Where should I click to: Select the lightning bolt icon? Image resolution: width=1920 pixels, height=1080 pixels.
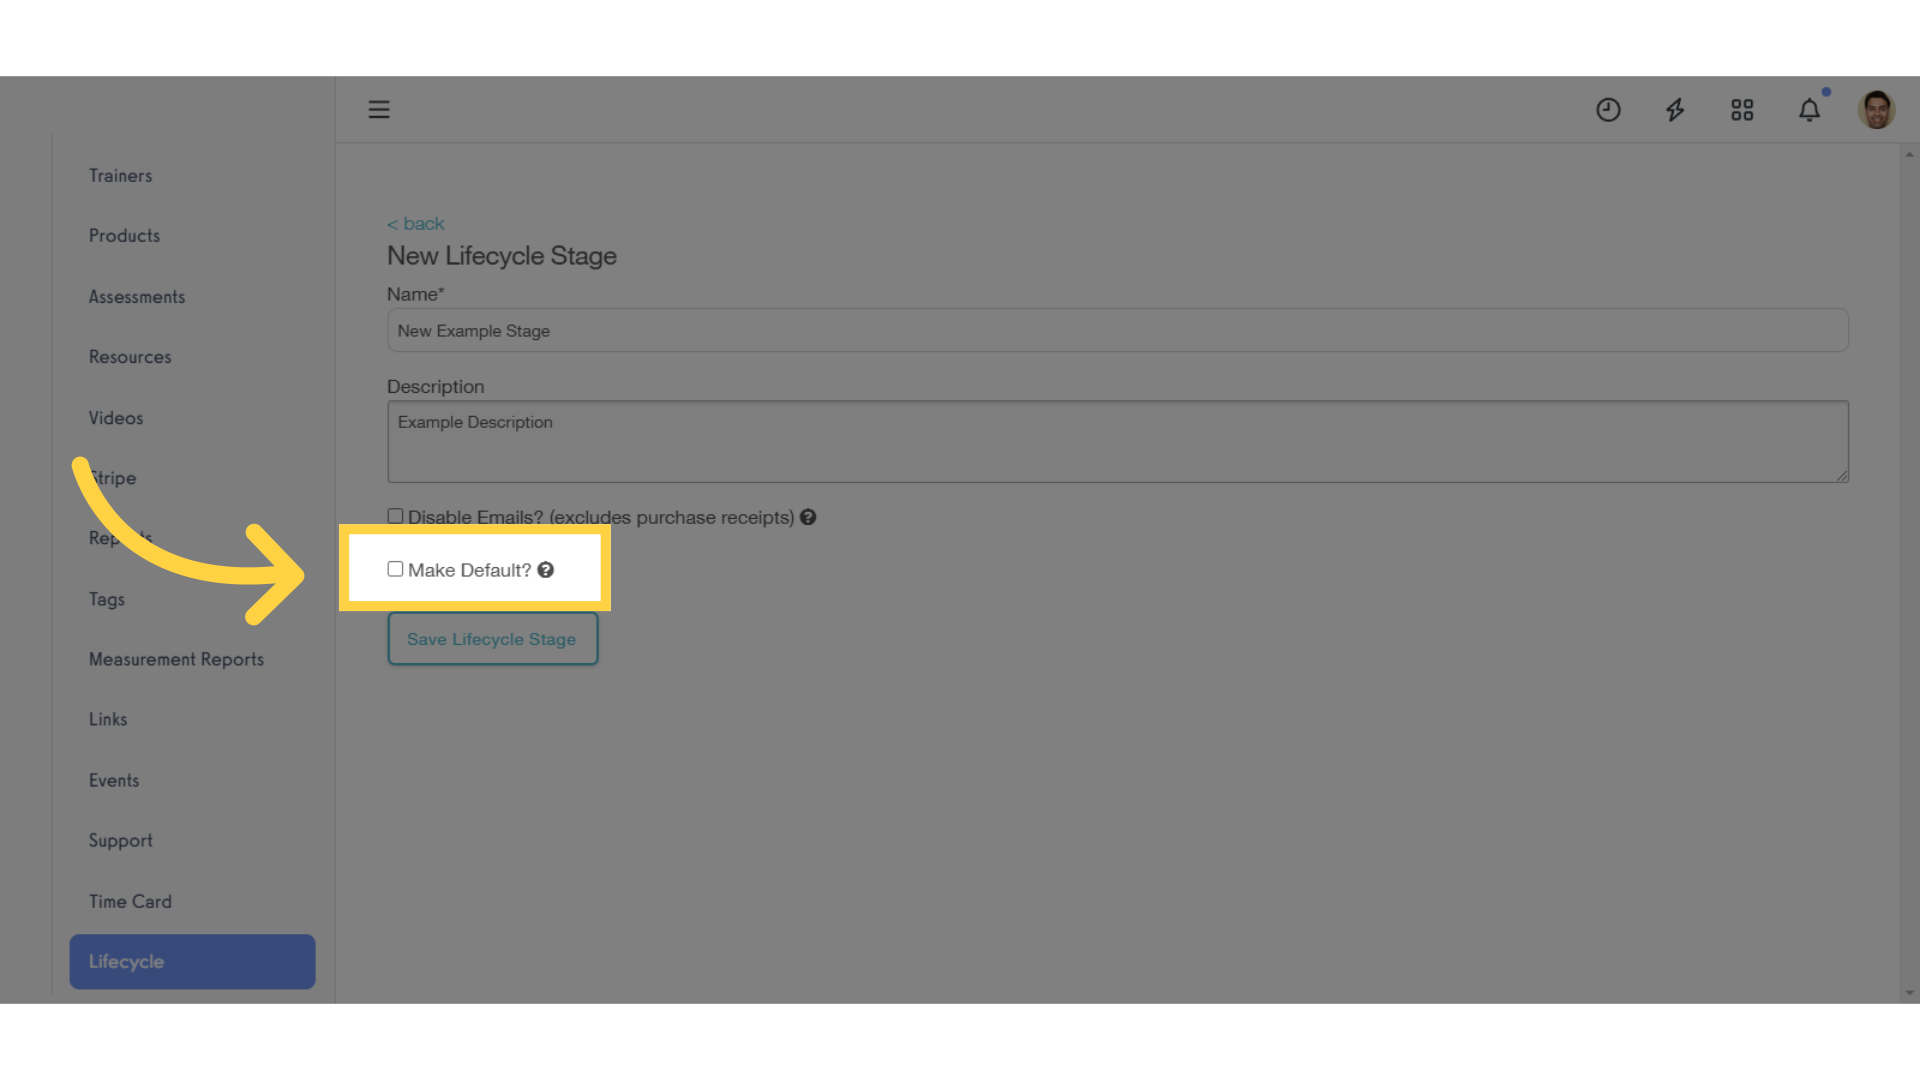[1675, 109]
